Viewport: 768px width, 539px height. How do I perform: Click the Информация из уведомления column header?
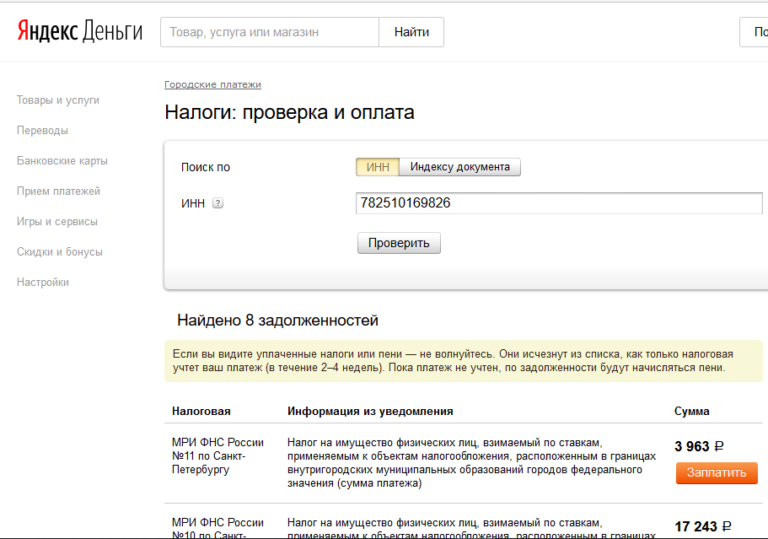point(370,411)
